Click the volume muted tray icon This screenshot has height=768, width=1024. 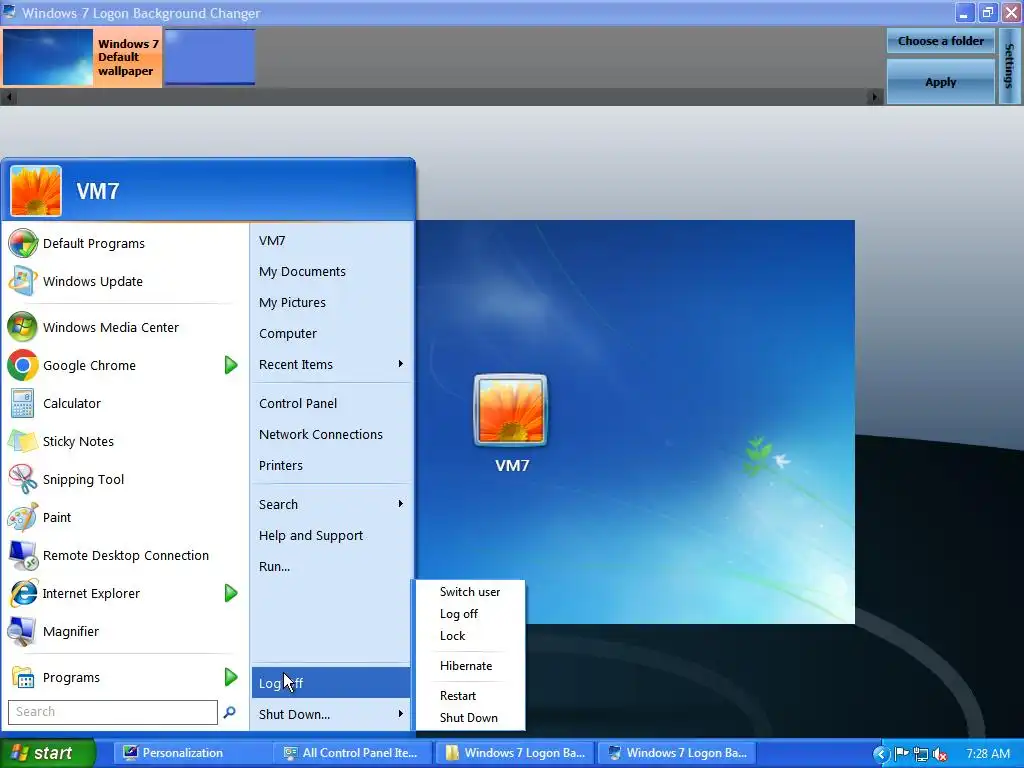tap(940, 754)
